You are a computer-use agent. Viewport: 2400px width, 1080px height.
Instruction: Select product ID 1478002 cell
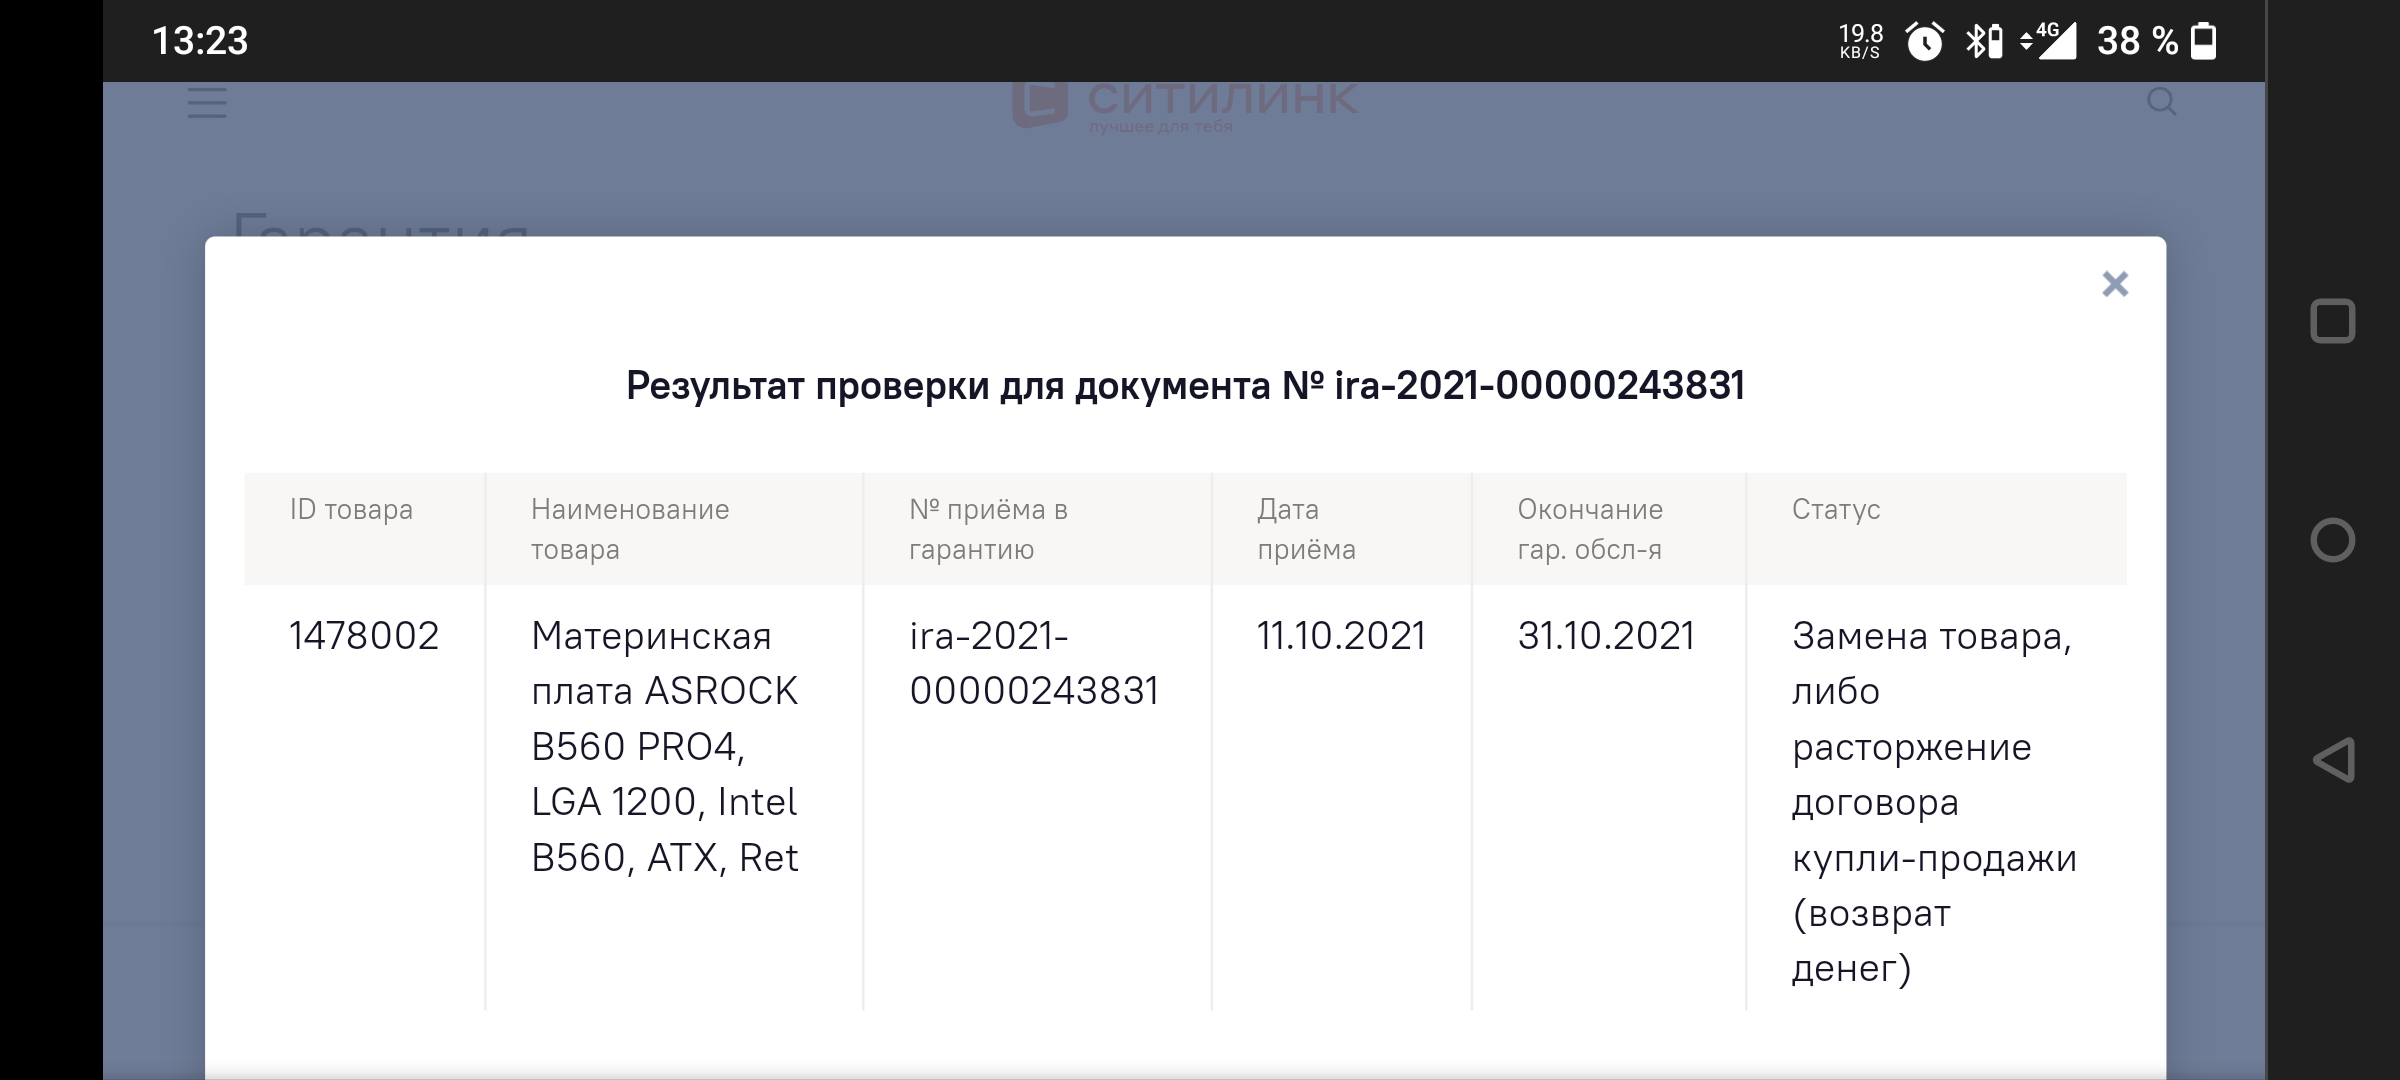[364, 636]
